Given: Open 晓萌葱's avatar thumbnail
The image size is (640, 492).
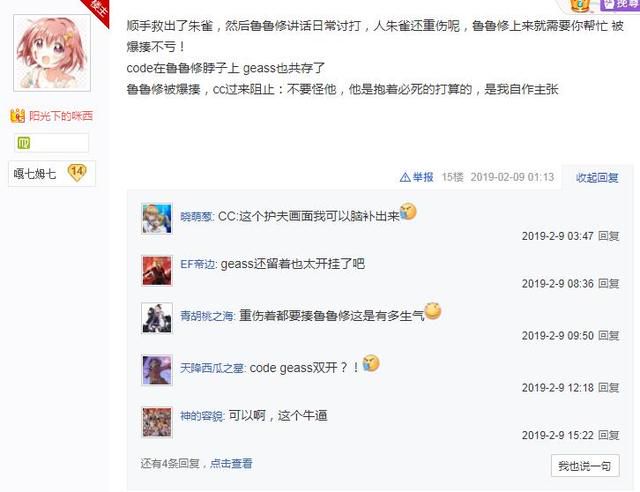Looking at the screenshot, I should pyautogui.click(x=157, y=219).
